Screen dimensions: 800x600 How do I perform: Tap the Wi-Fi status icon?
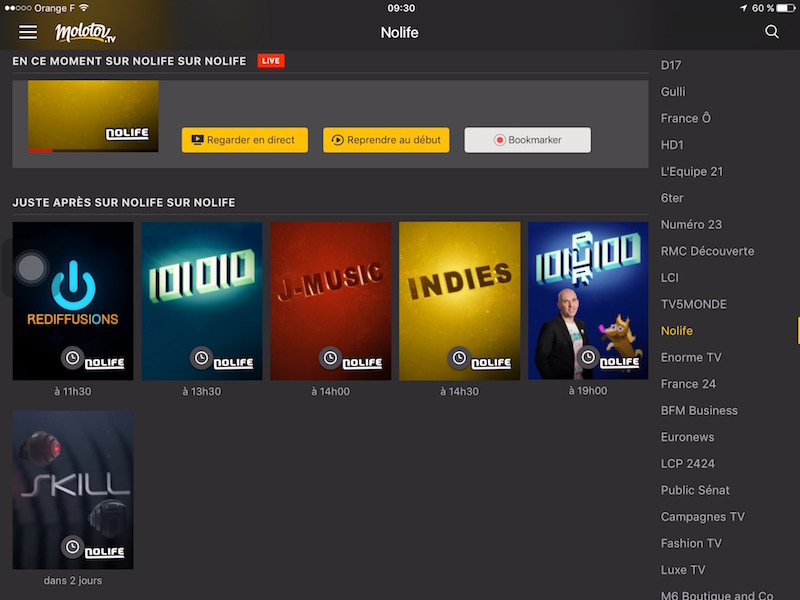tap(84, 8)
